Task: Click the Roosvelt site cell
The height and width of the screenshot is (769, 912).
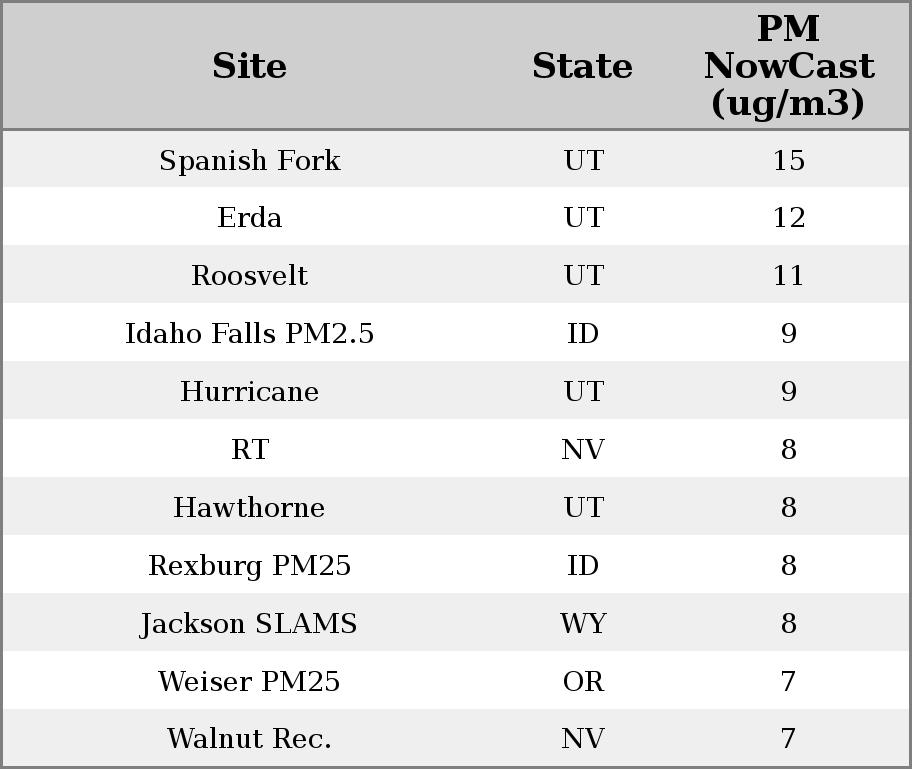Action: point(249,276)
